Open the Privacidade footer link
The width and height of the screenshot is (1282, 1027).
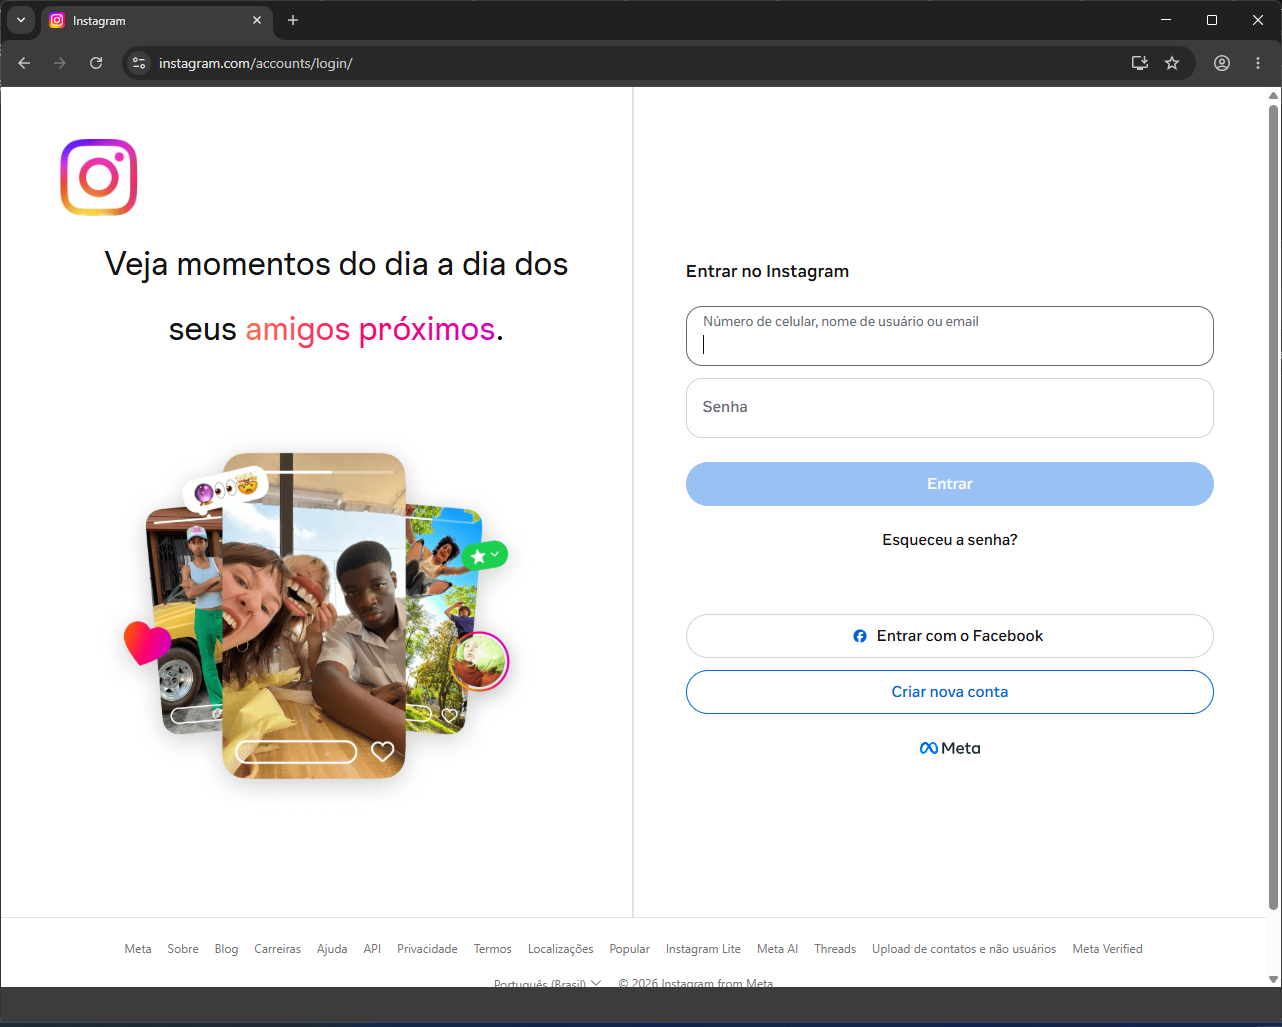pos(427,949)
